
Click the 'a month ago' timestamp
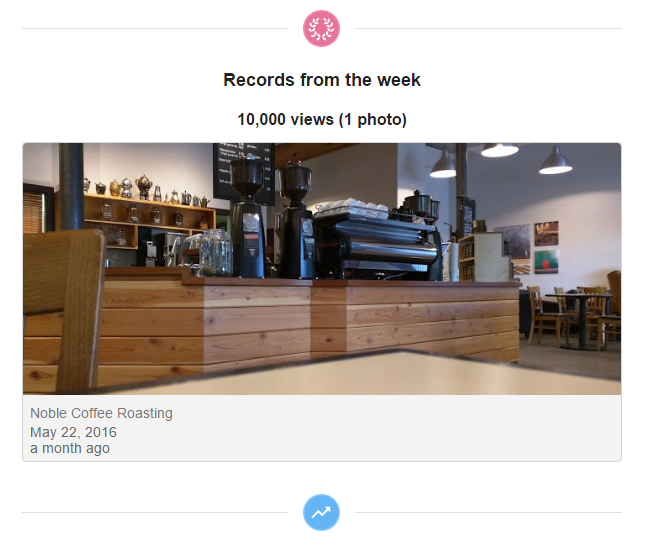70,448
